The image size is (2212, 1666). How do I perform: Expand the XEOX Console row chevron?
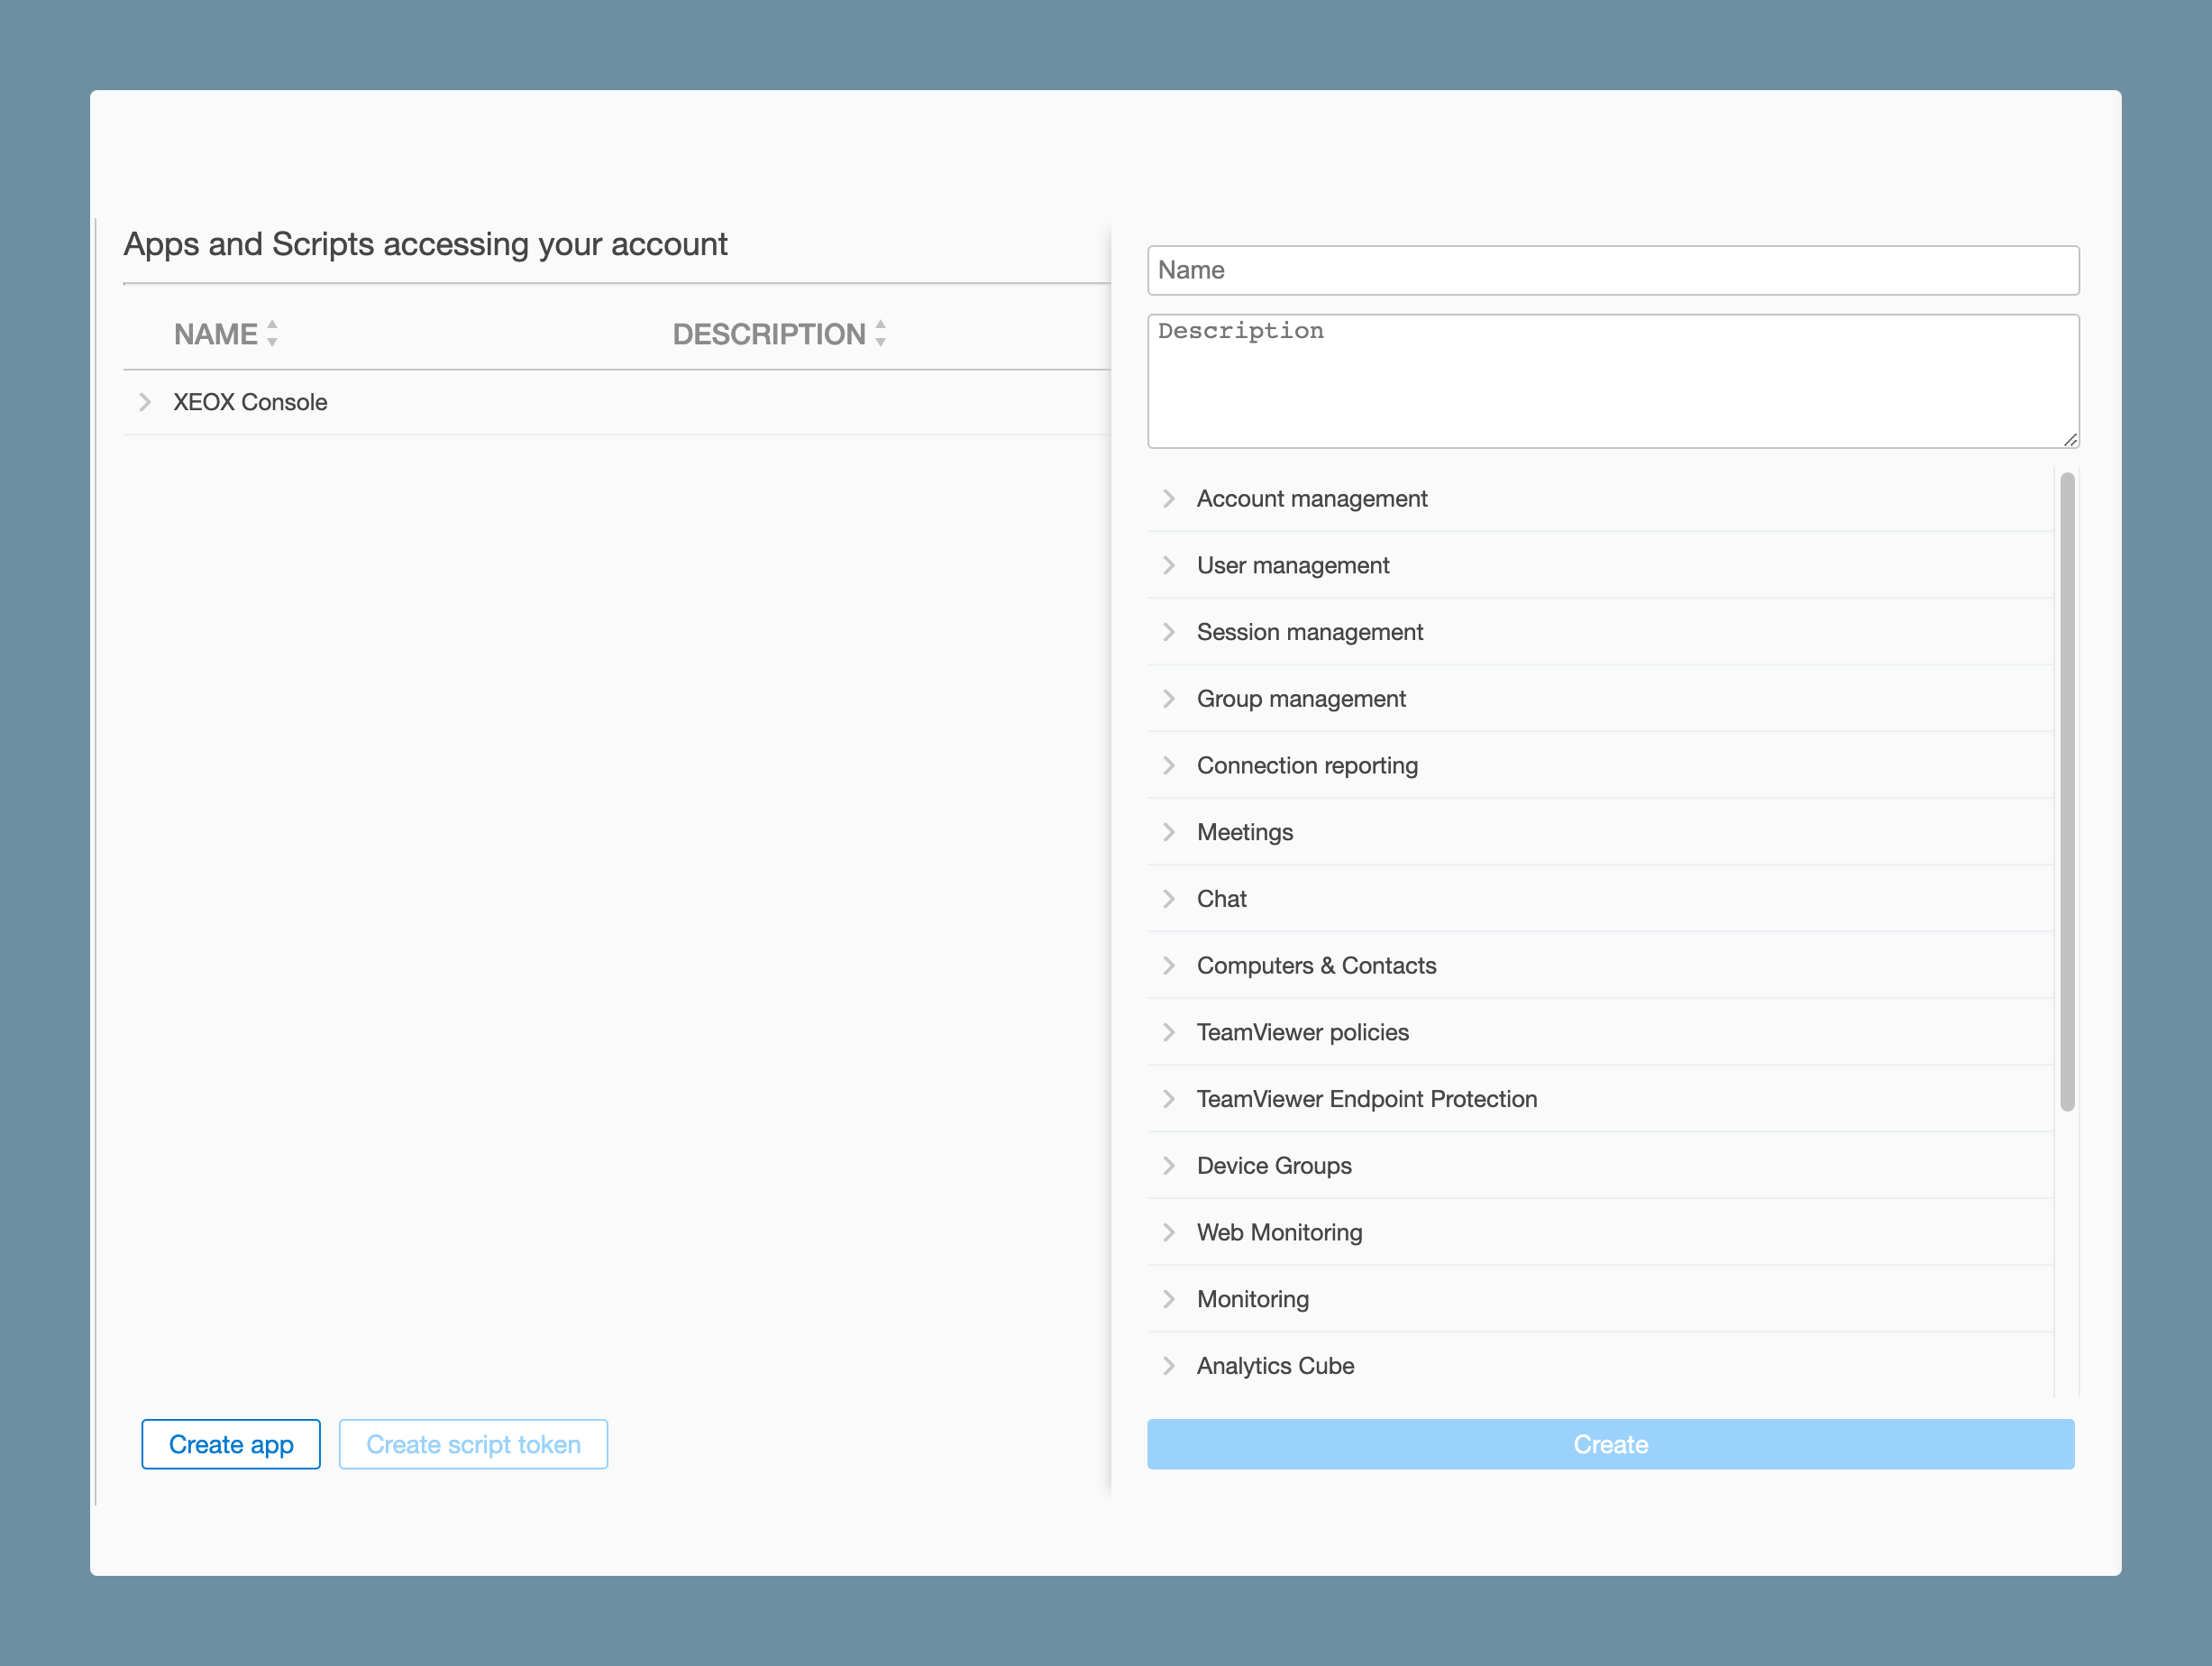click(145, 402)
